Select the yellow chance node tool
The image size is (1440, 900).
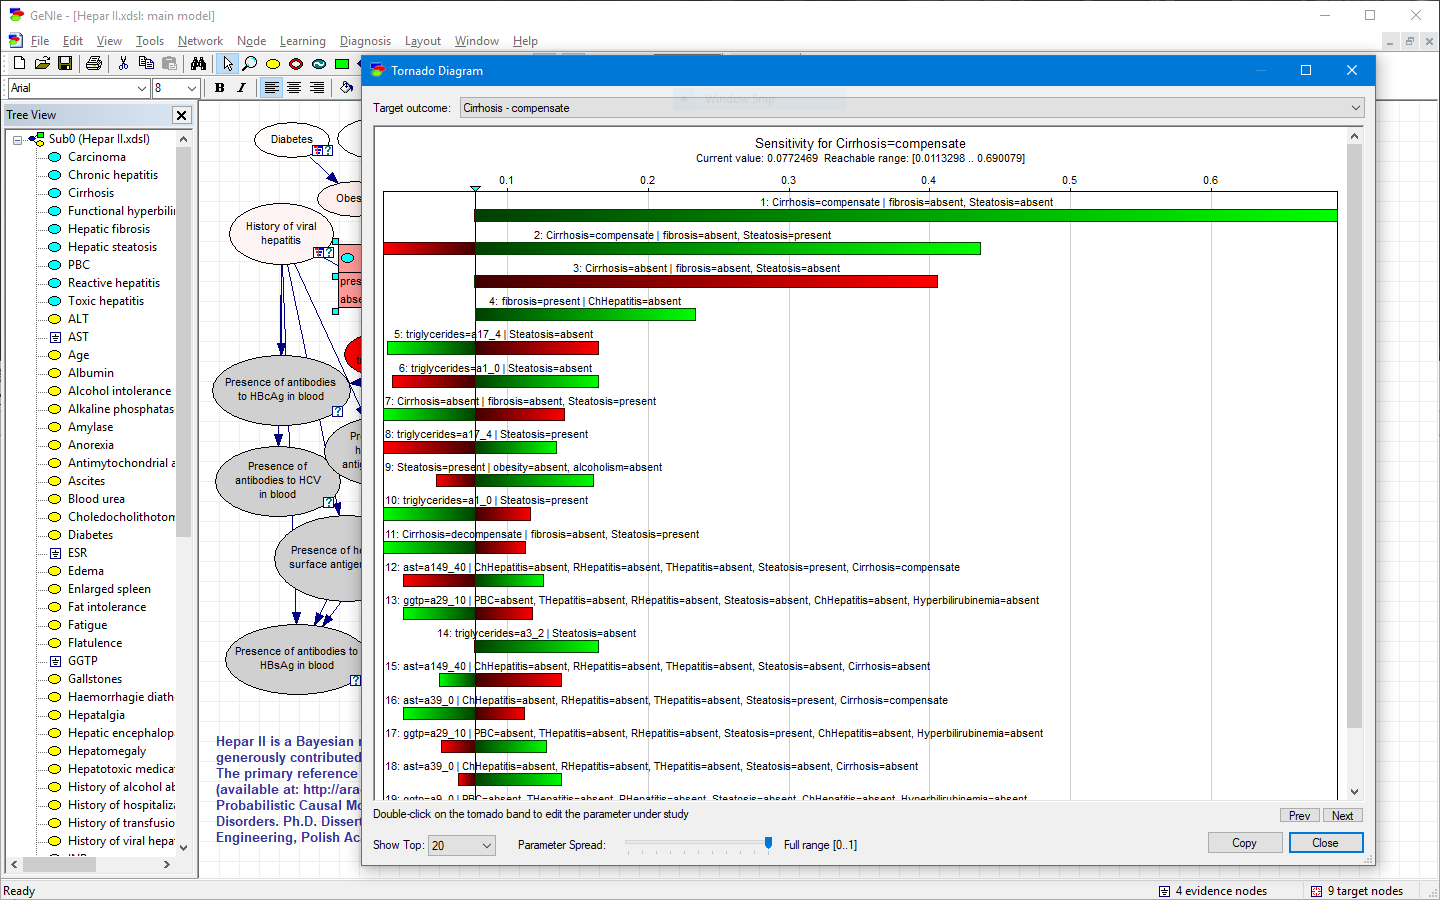(x=273, y=63)
